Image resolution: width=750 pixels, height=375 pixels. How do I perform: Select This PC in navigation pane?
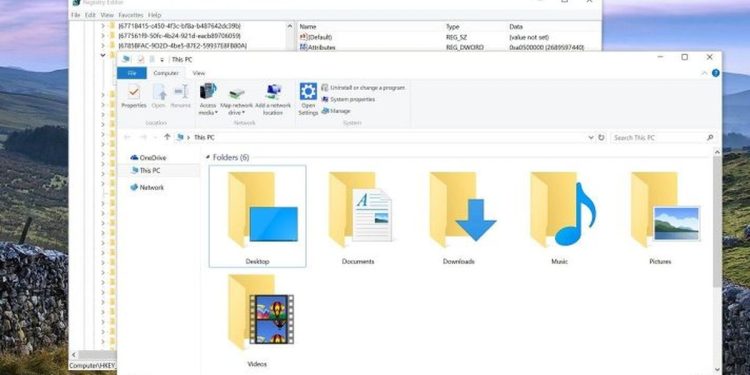pos(146,171)
